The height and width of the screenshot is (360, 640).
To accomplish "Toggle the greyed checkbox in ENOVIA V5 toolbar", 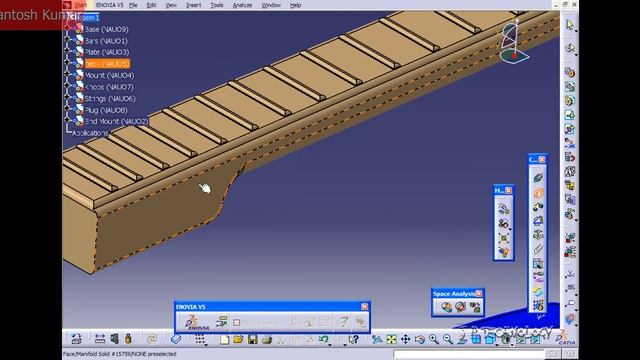I will pyautogui.click(x=236, y=322).
